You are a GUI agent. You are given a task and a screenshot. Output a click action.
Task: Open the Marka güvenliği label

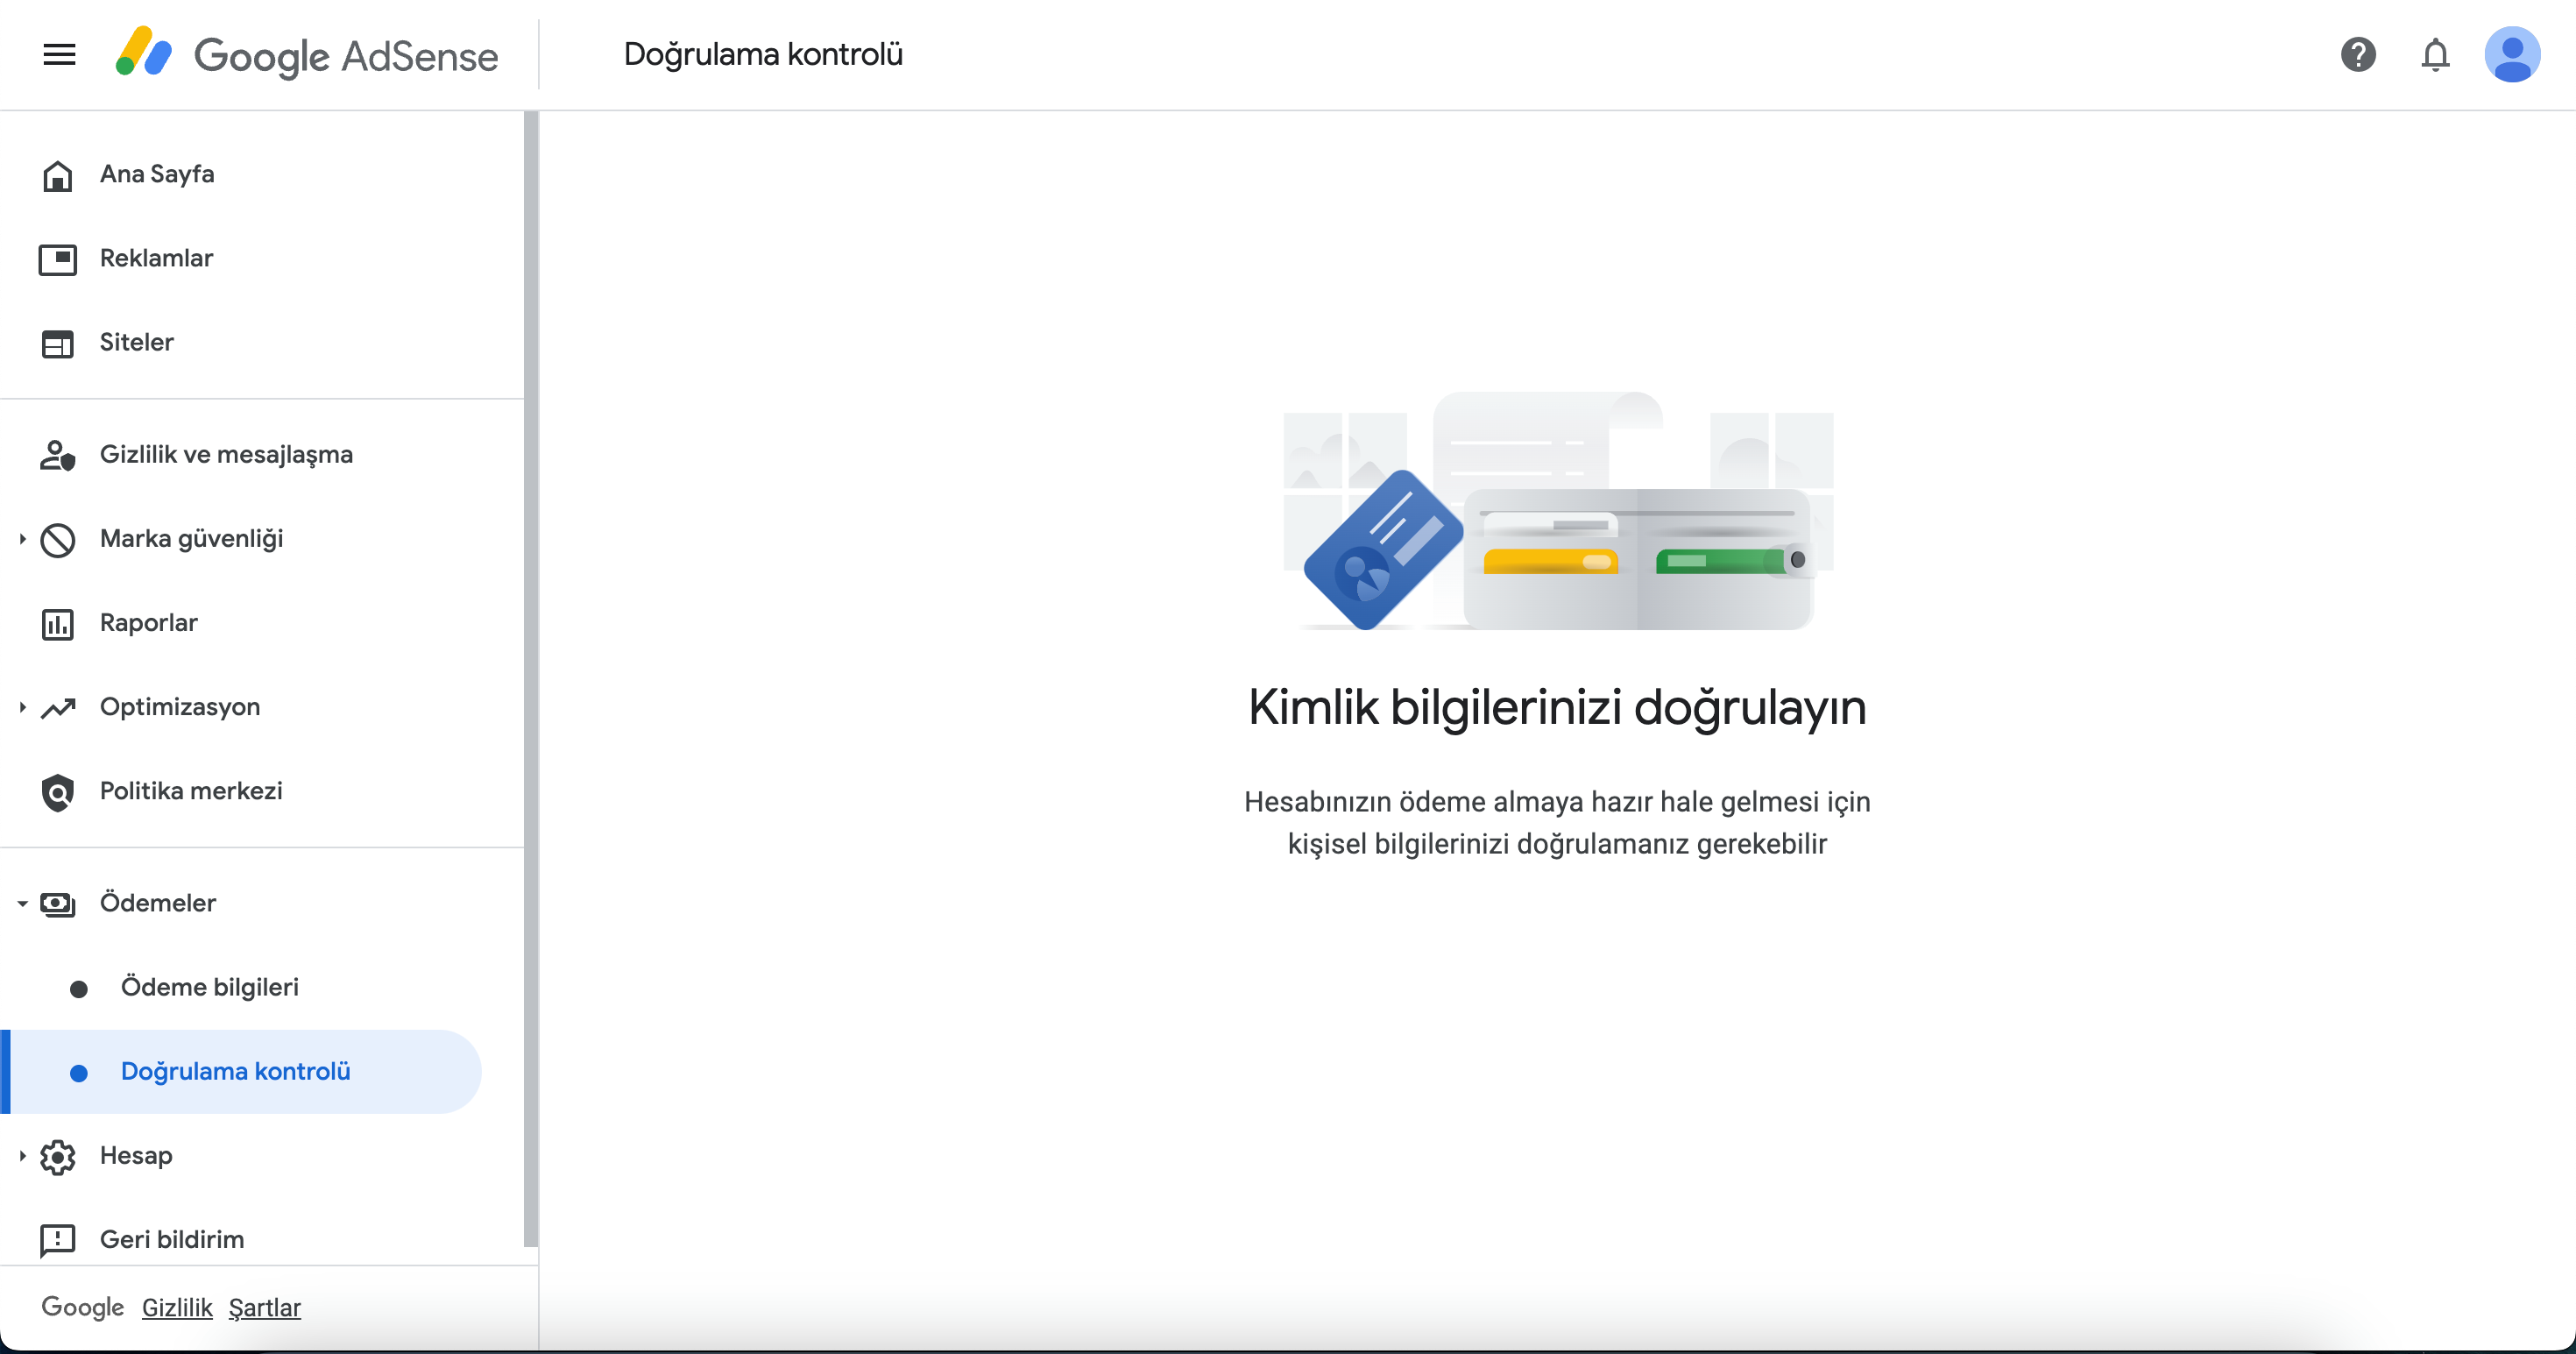pyautogui.click(x=191, y=539)
